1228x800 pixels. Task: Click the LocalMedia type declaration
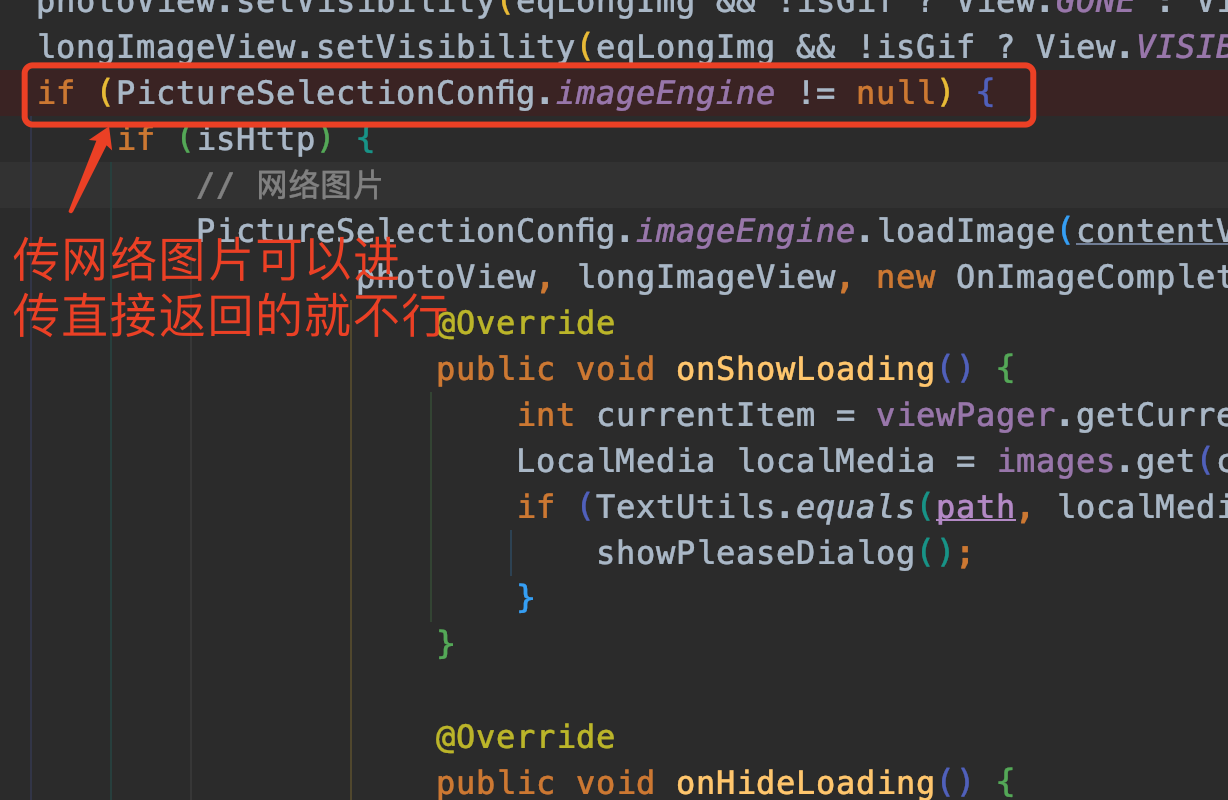pyautogui.click(x=616, y=460)
